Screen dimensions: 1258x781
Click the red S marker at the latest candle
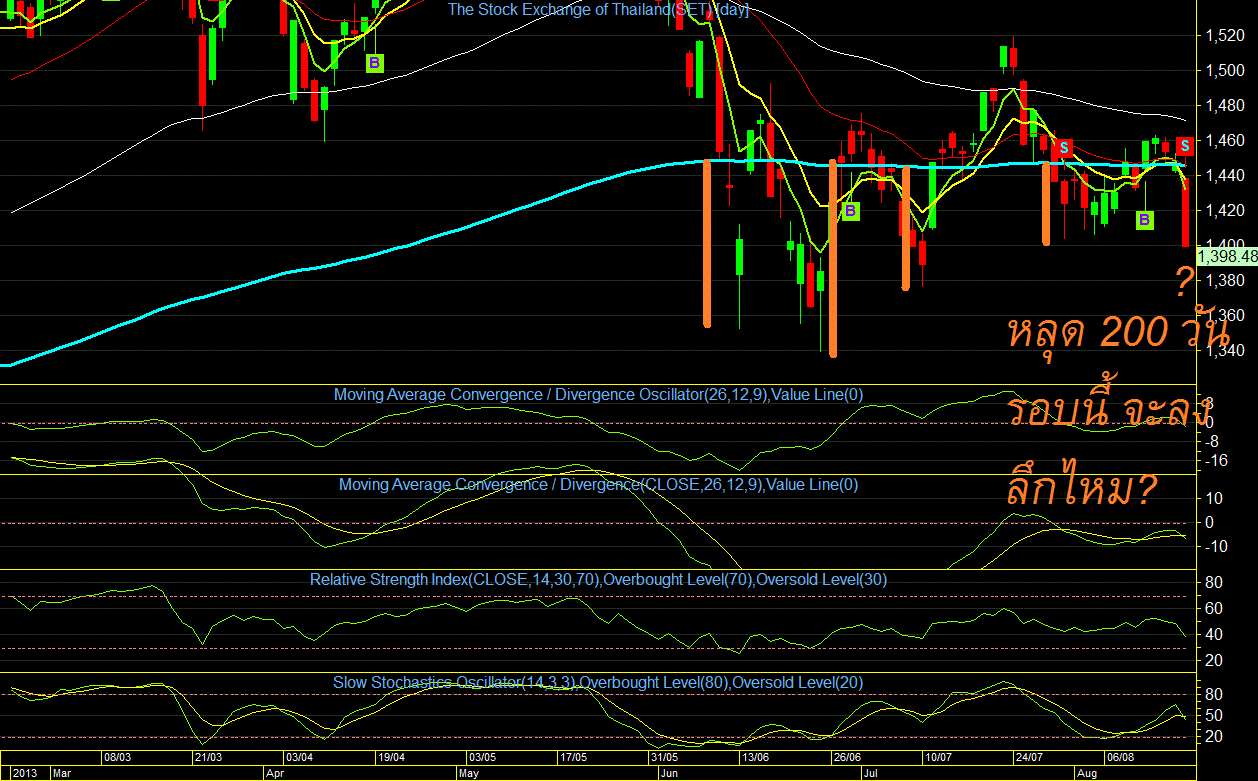[1184, 145]
